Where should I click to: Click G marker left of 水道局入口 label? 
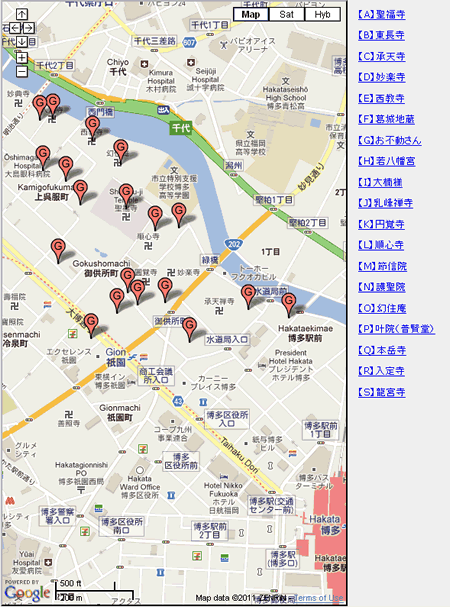(190, 327)
